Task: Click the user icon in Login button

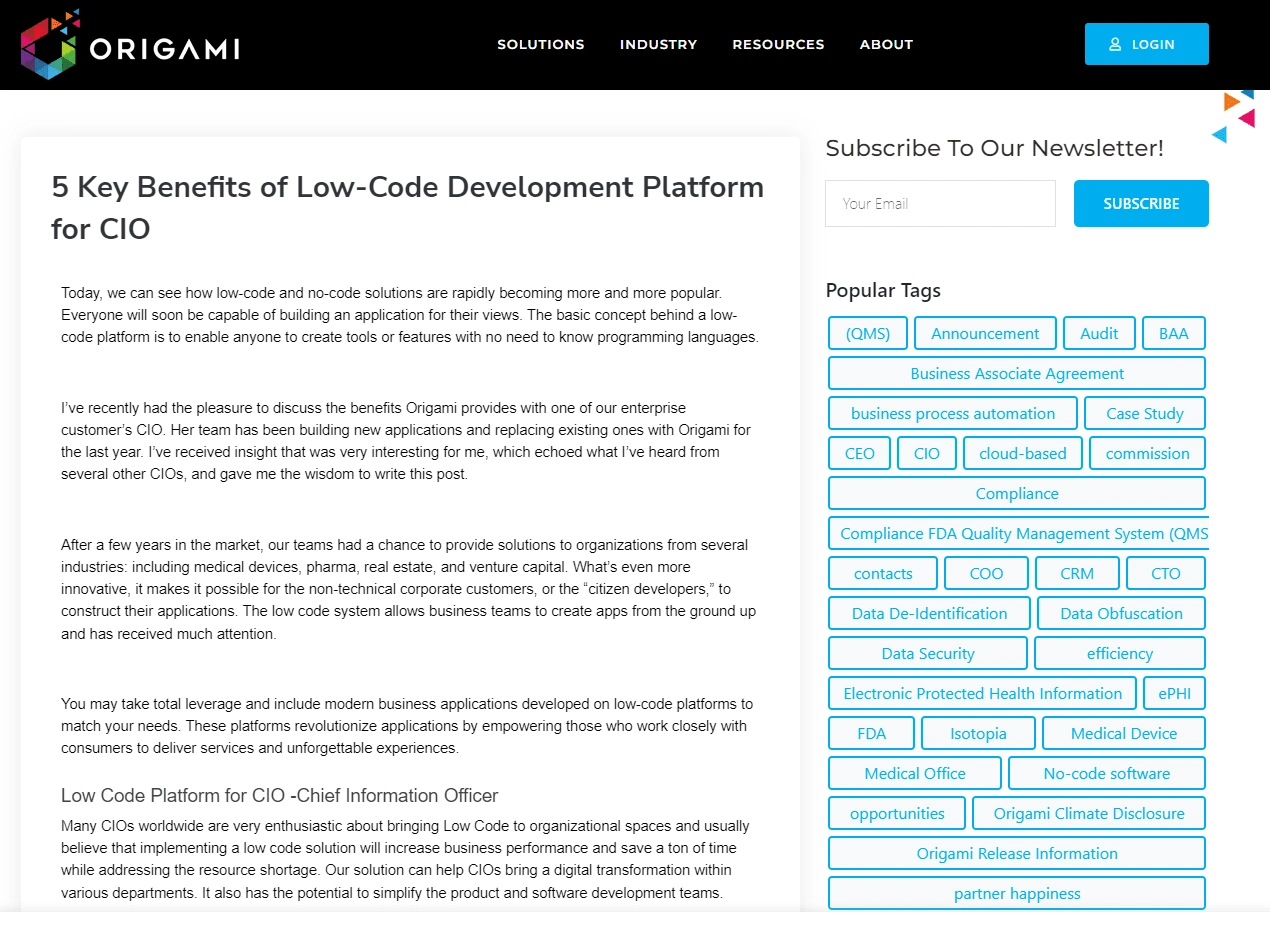Action: click(1115, 44)
